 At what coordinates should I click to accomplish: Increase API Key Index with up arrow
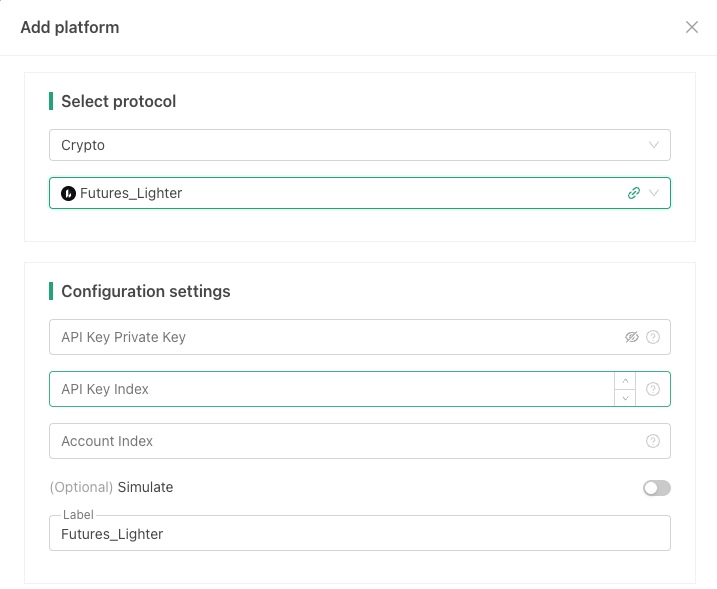625,381
